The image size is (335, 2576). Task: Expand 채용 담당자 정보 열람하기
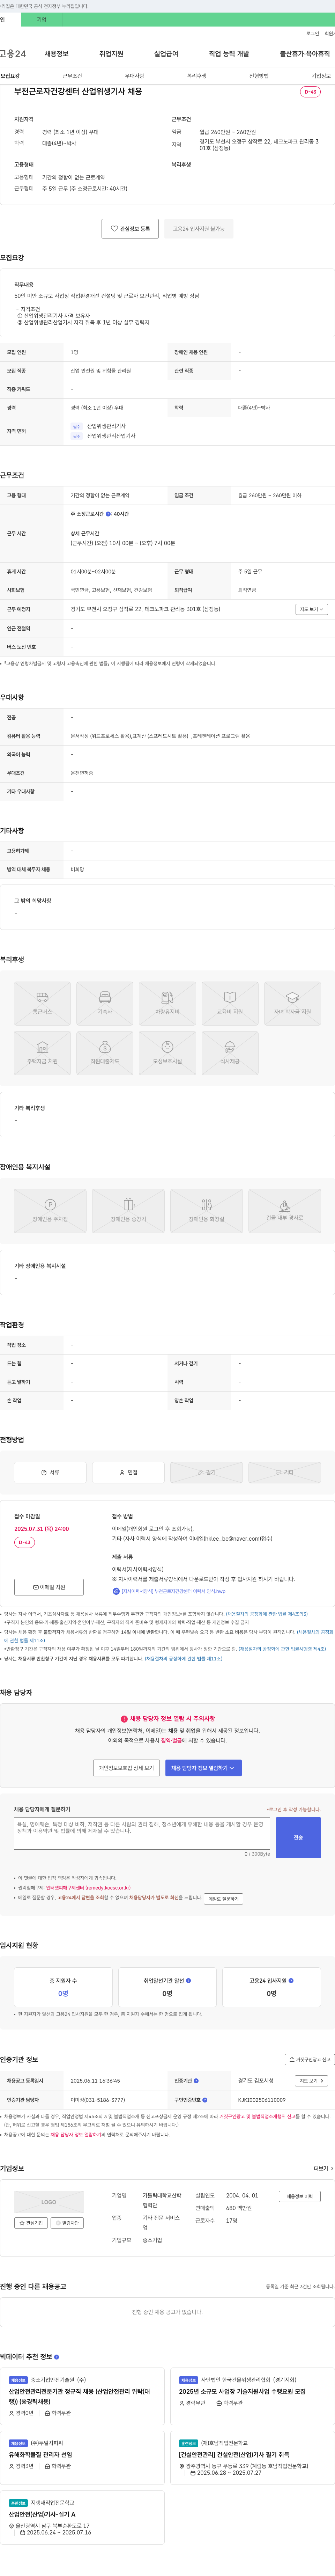pos(203,1768)
